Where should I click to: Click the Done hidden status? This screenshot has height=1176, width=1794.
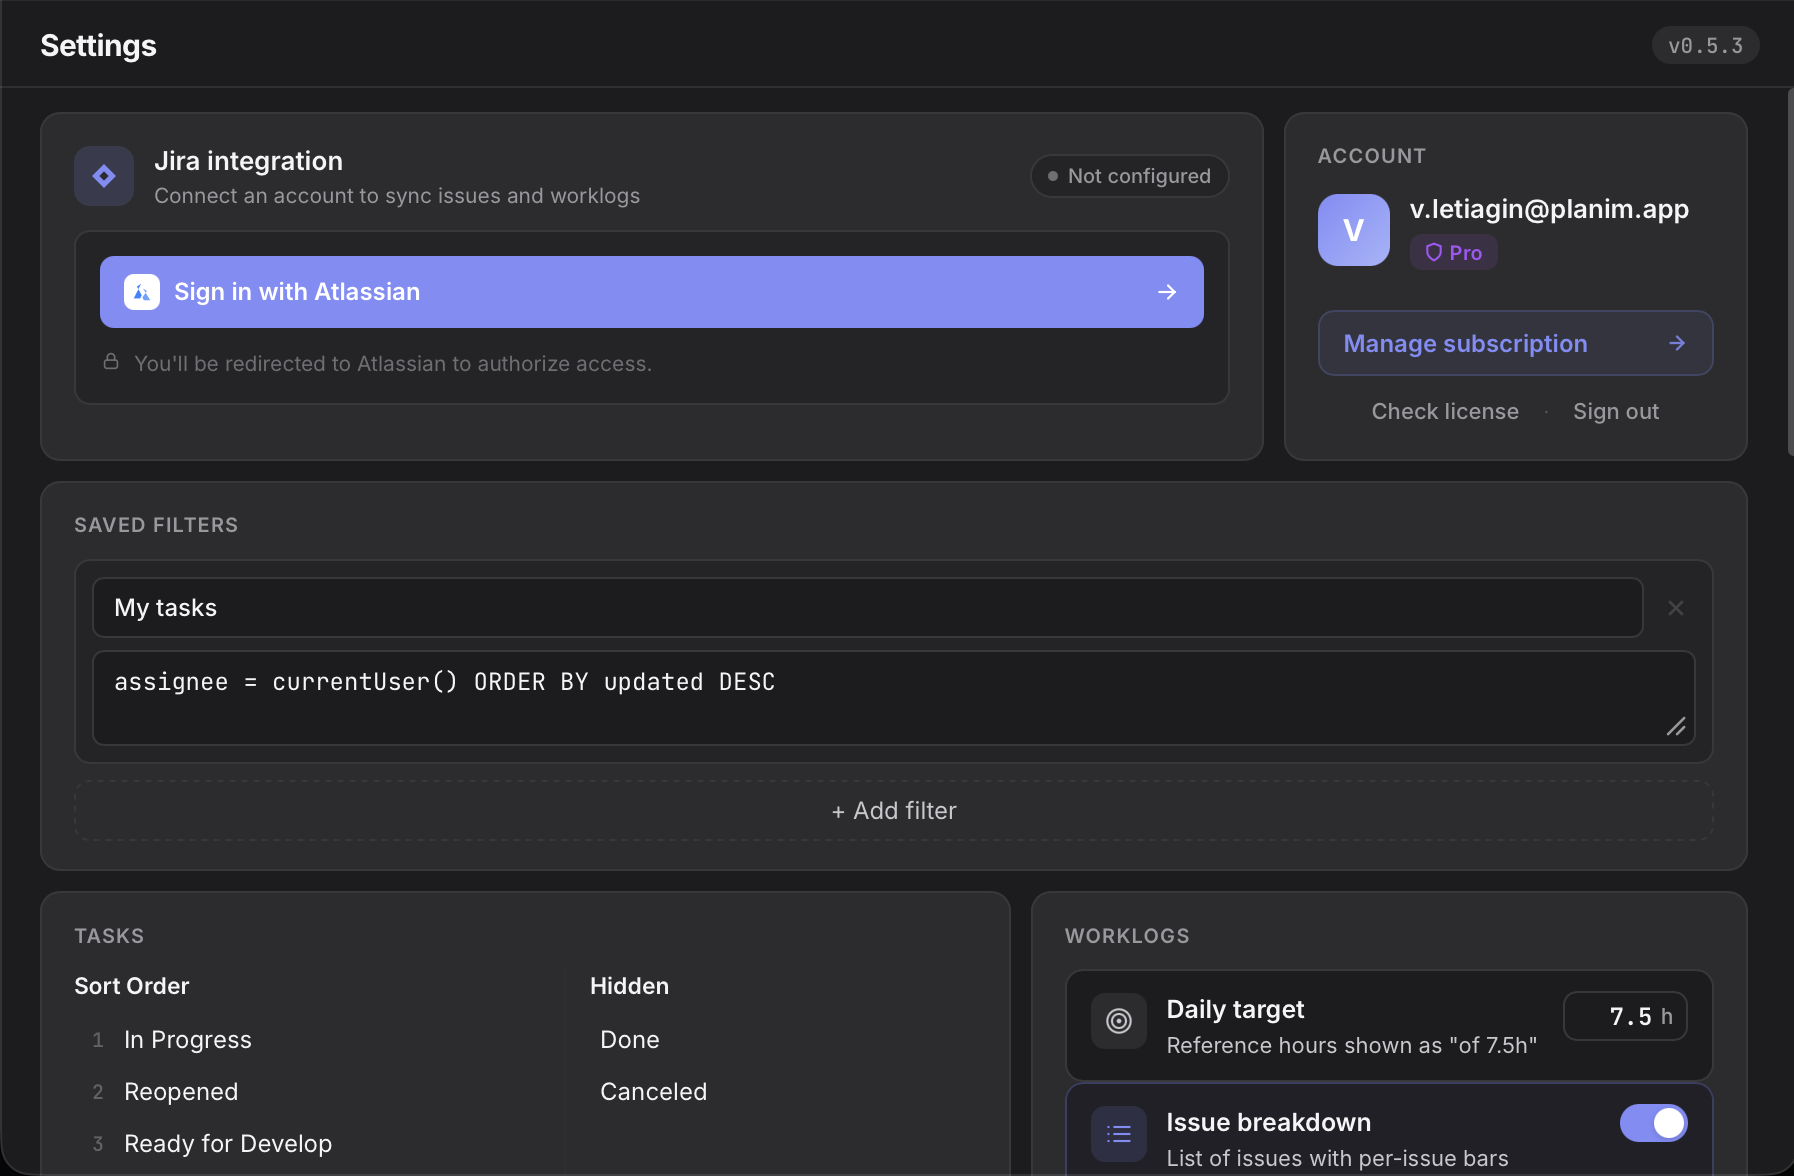(x=630, y=1040)
